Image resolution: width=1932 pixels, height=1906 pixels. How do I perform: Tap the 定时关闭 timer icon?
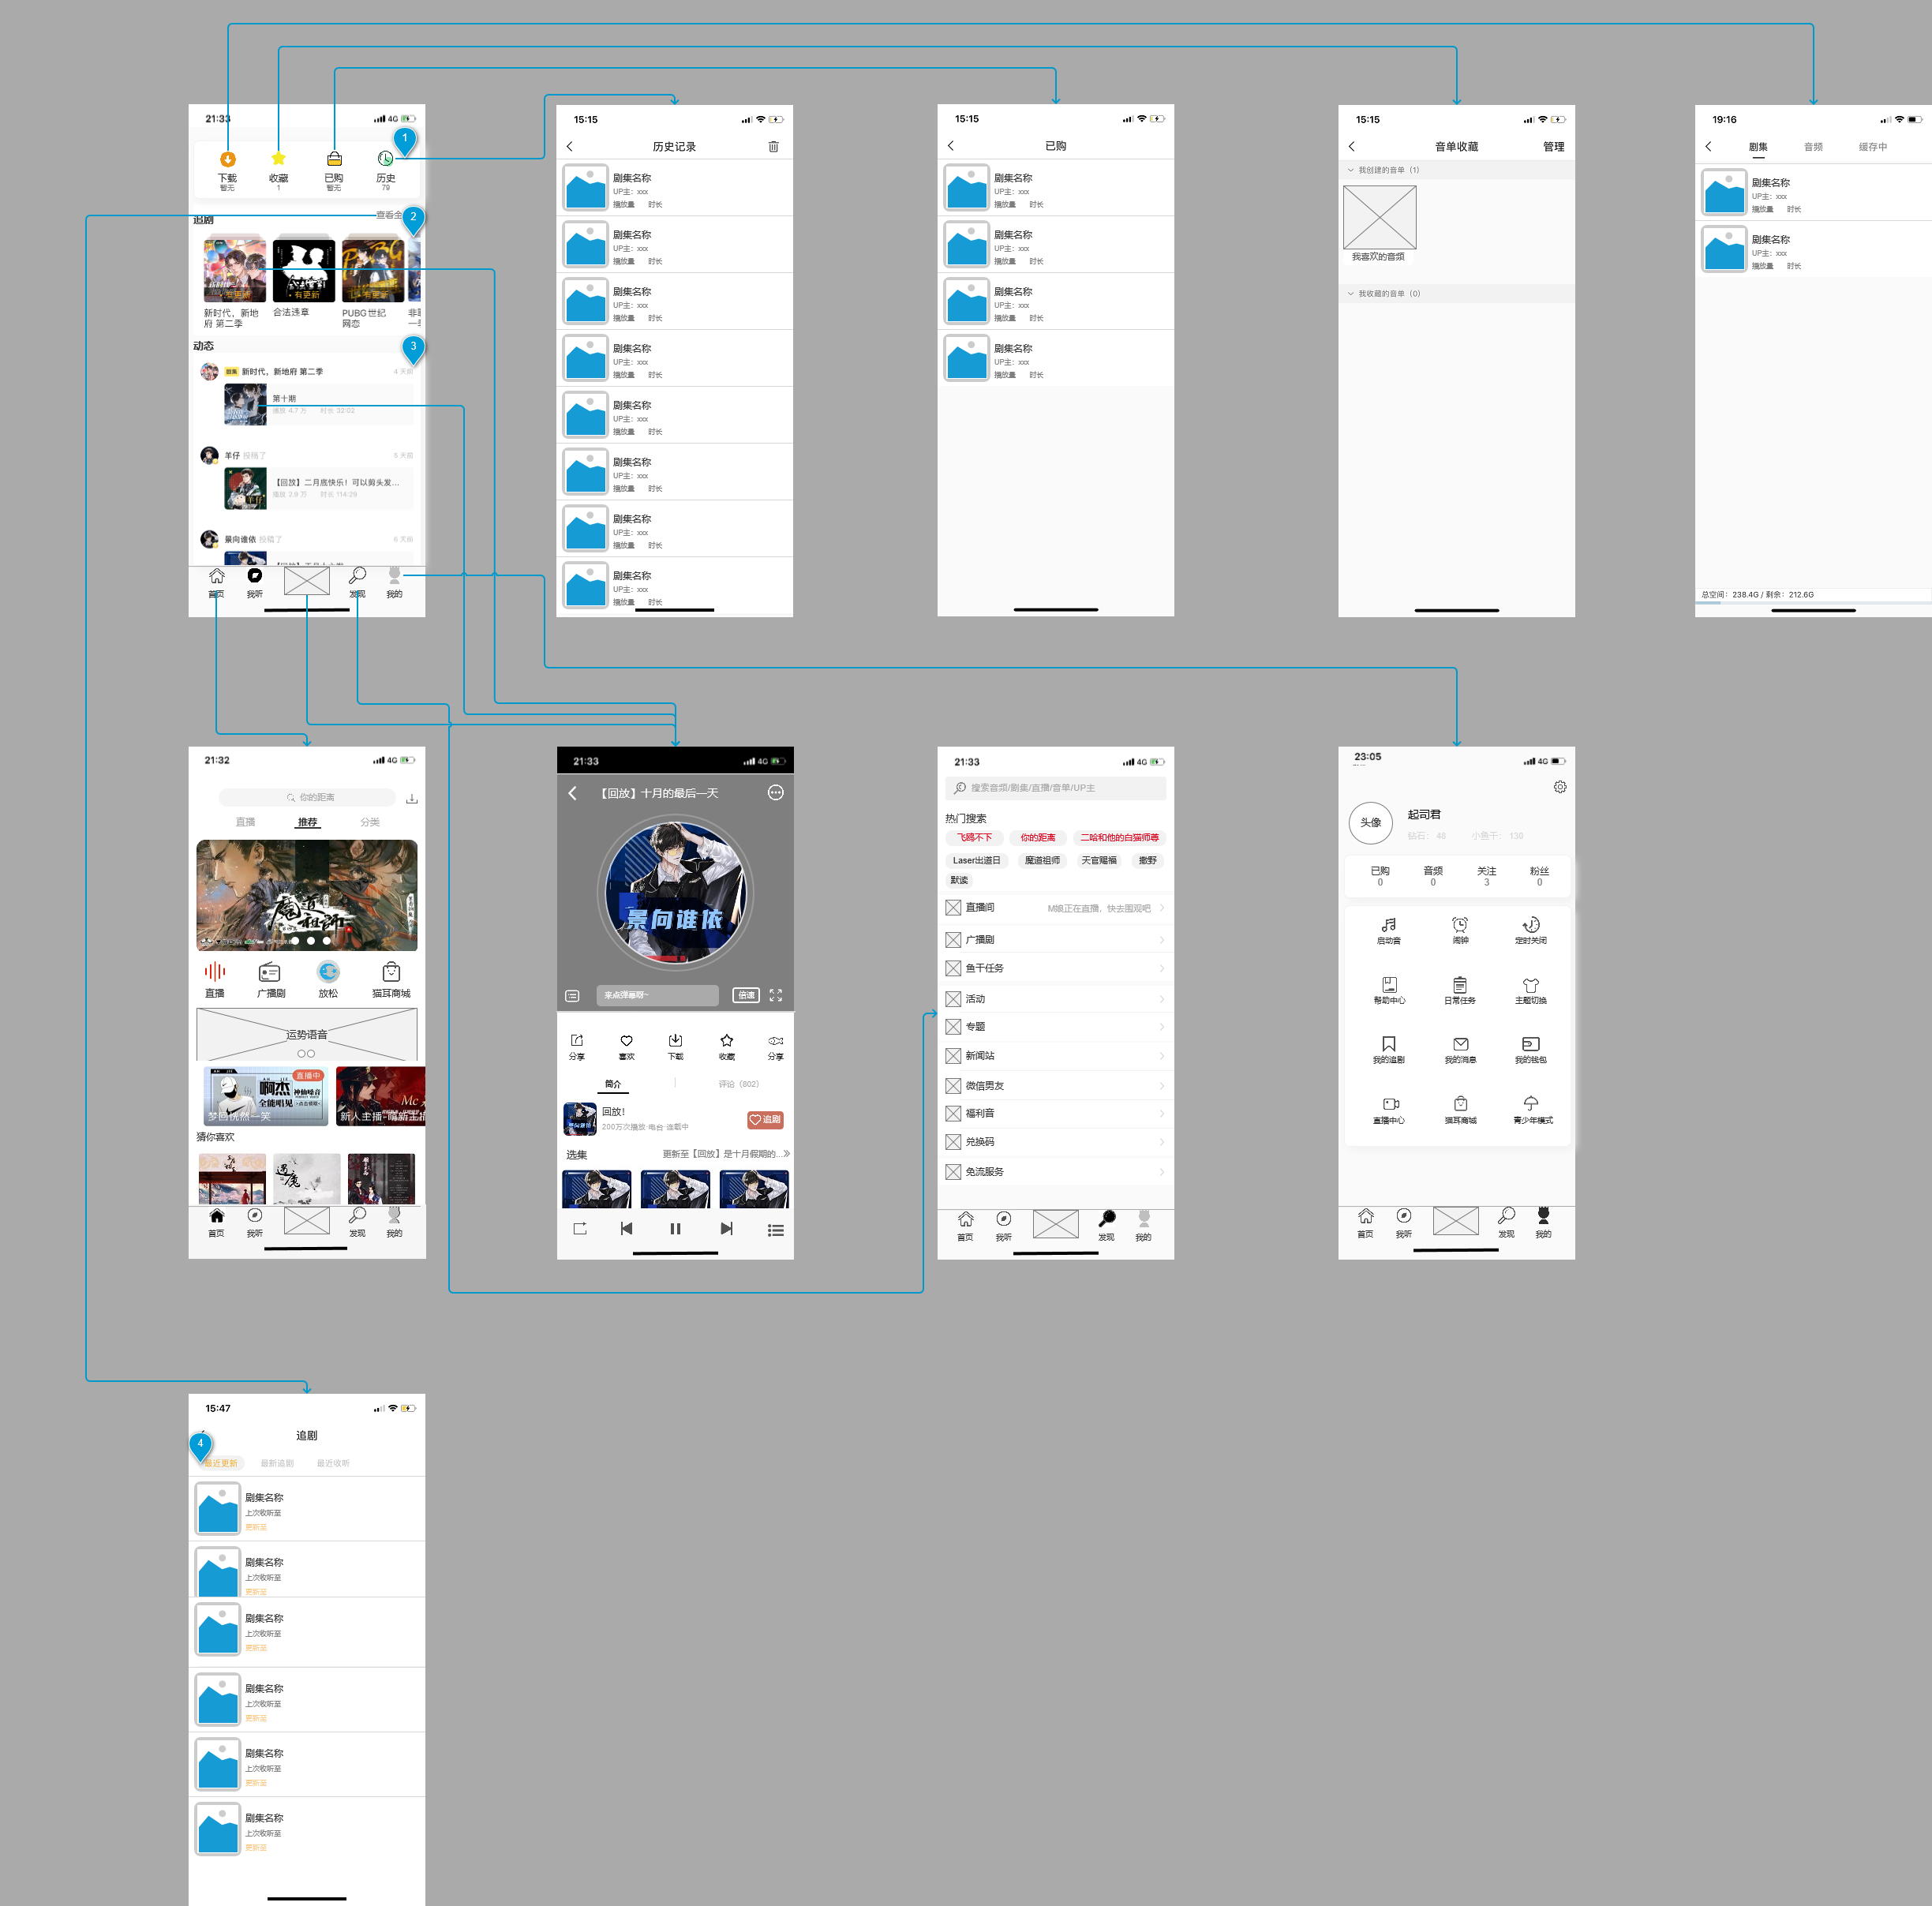click(x=1530, y=925)
